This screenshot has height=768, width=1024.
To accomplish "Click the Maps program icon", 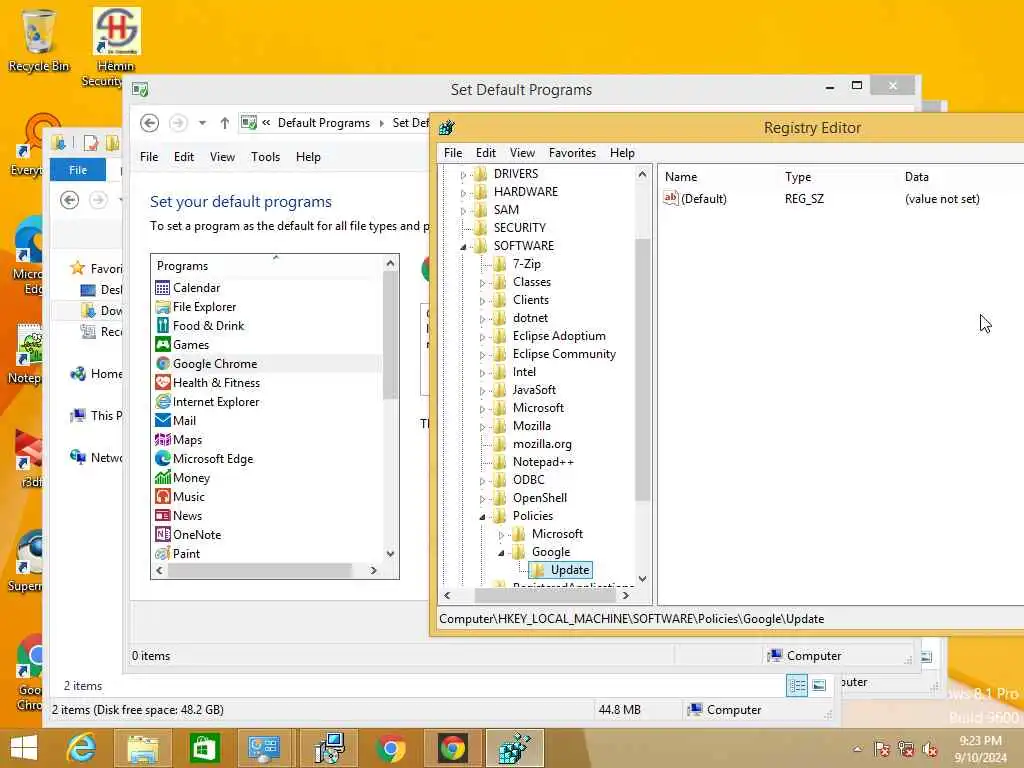I will click(163, 440).
